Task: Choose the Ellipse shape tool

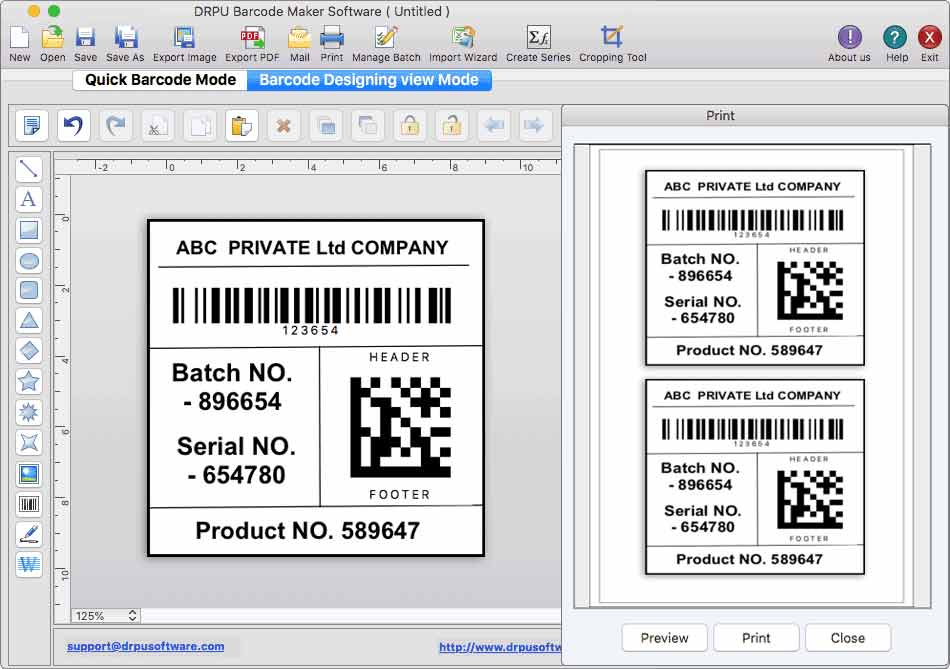Action: pos(29,261)
